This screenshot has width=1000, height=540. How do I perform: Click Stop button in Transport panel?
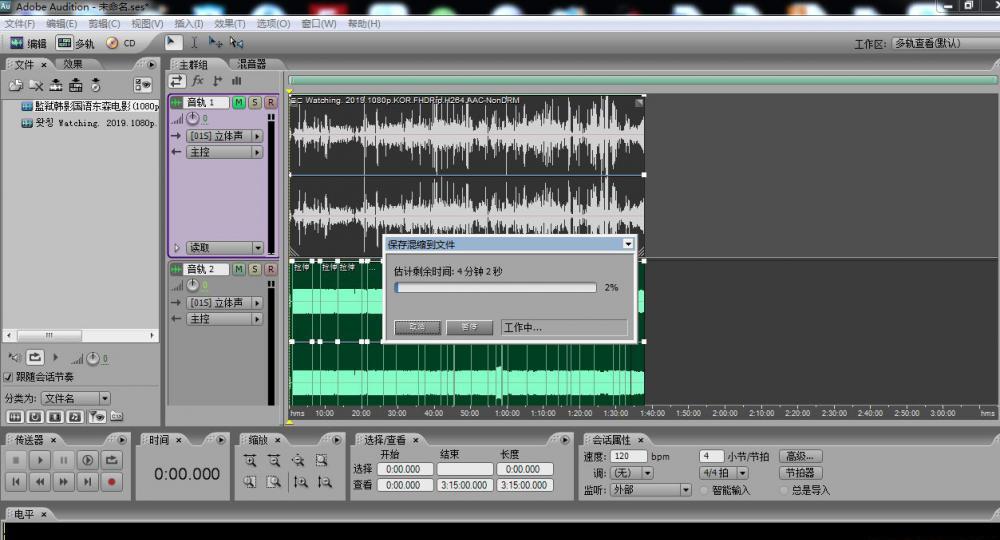click(16, 460)
